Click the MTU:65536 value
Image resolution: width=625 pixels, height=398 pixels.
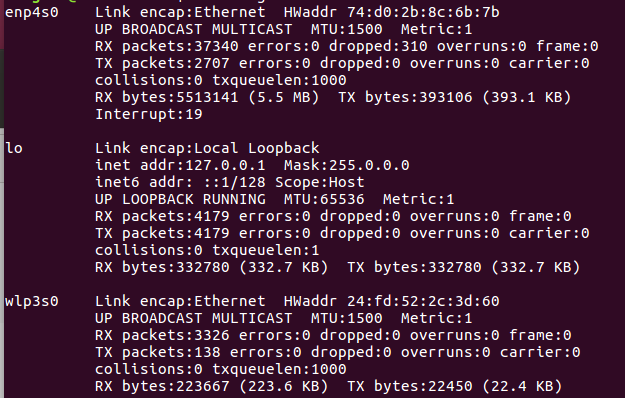point(324,199)
